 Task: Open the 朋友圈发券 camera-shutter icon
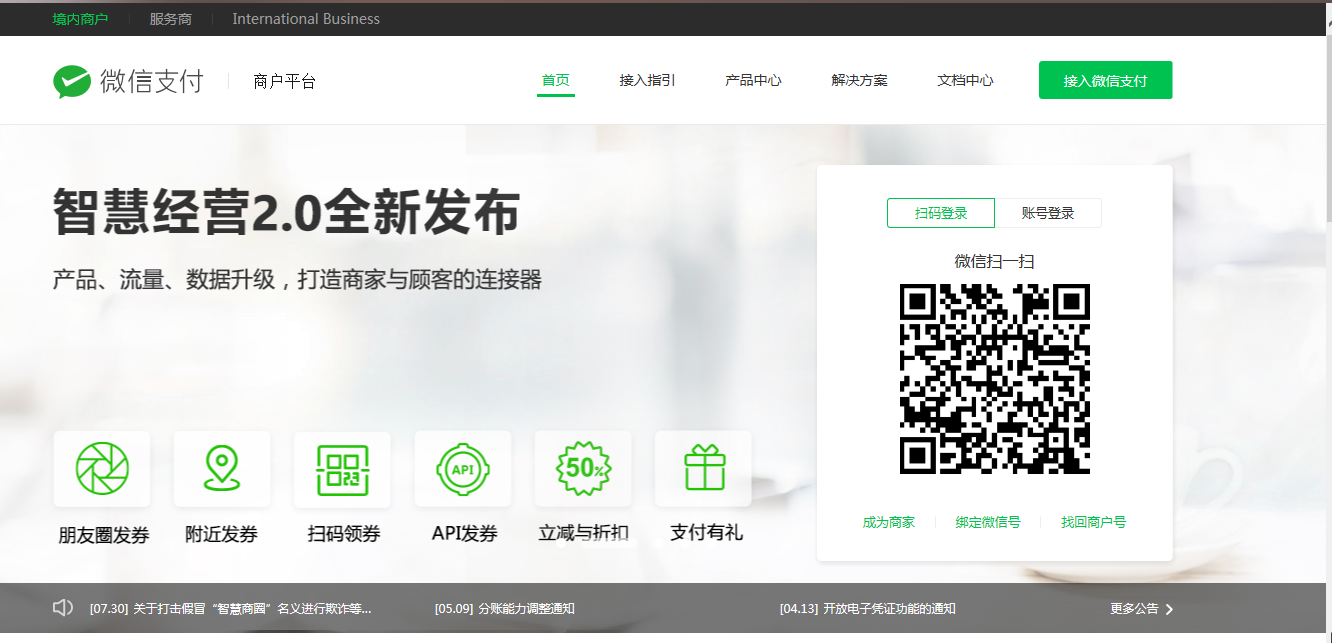[102, 468]
